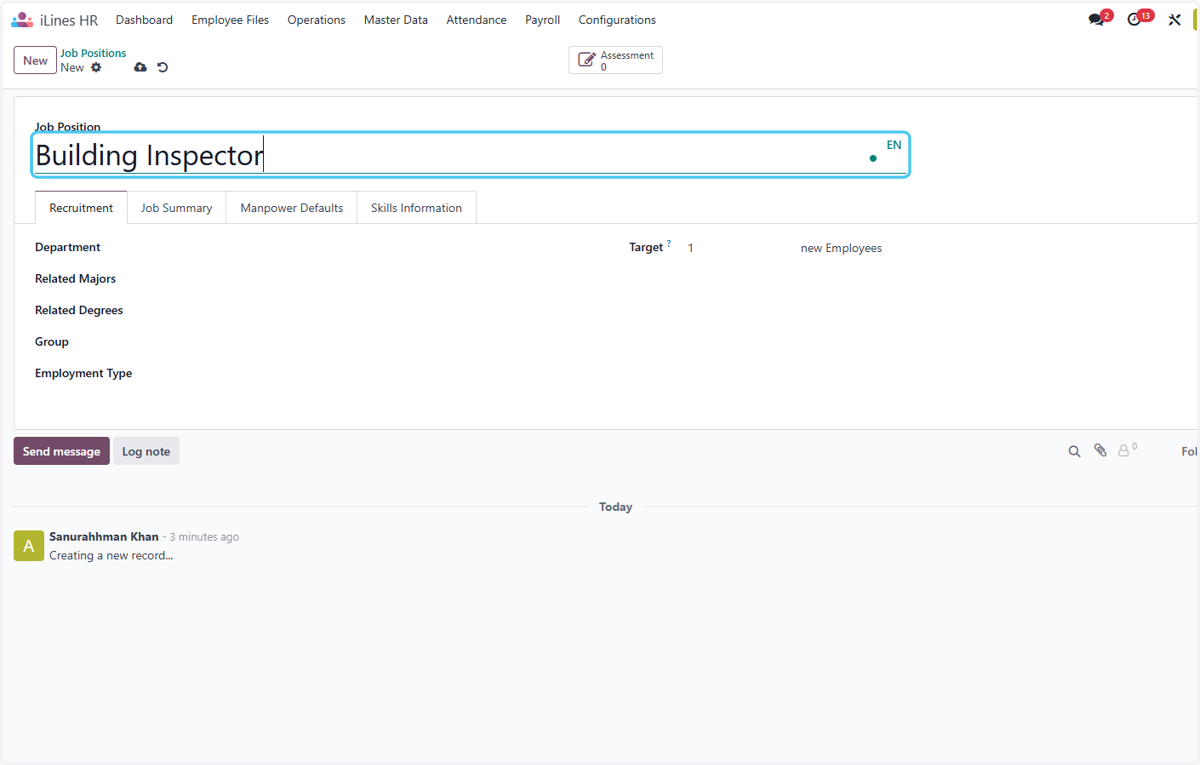Switch to the Skills Information tab
The height and width of the screenshot is (765, 1200).
click(x=416, y=208)
